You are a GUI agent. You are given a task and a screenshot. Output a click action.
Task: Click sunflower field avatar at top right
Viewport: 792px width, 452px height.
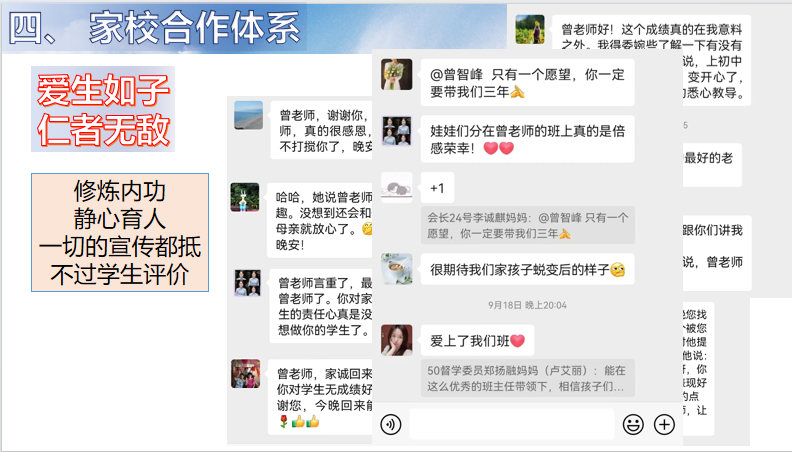(530, 29)
